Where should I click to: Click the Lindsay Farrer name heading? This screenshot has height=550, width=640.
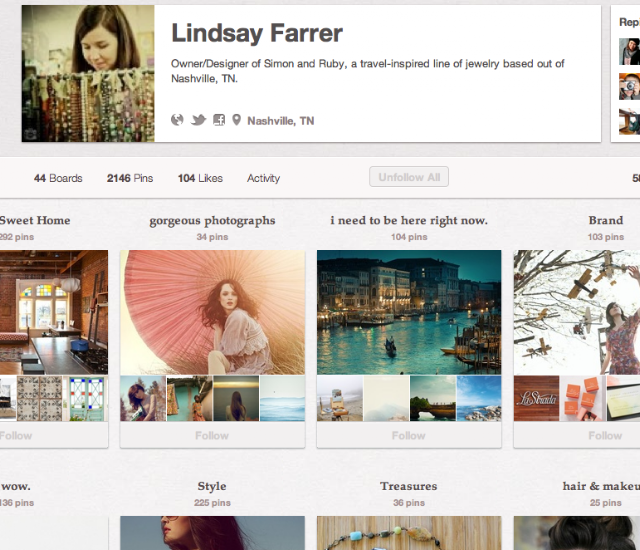pyautogui.click(x=257, y=33)
